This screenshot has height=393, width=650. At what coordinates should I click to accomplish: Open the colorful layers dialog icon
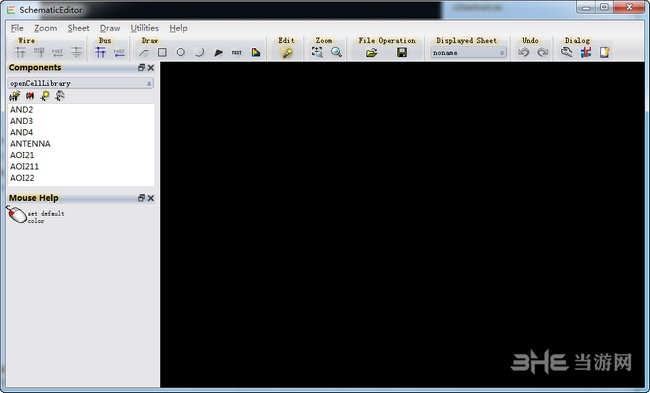pyautogui.click(x=585, y=52)
